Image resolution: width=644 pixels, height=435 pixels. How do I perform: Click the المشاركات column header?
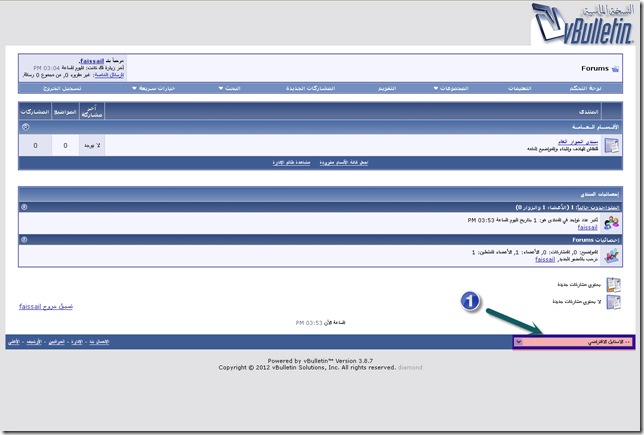tap(35, 112)
